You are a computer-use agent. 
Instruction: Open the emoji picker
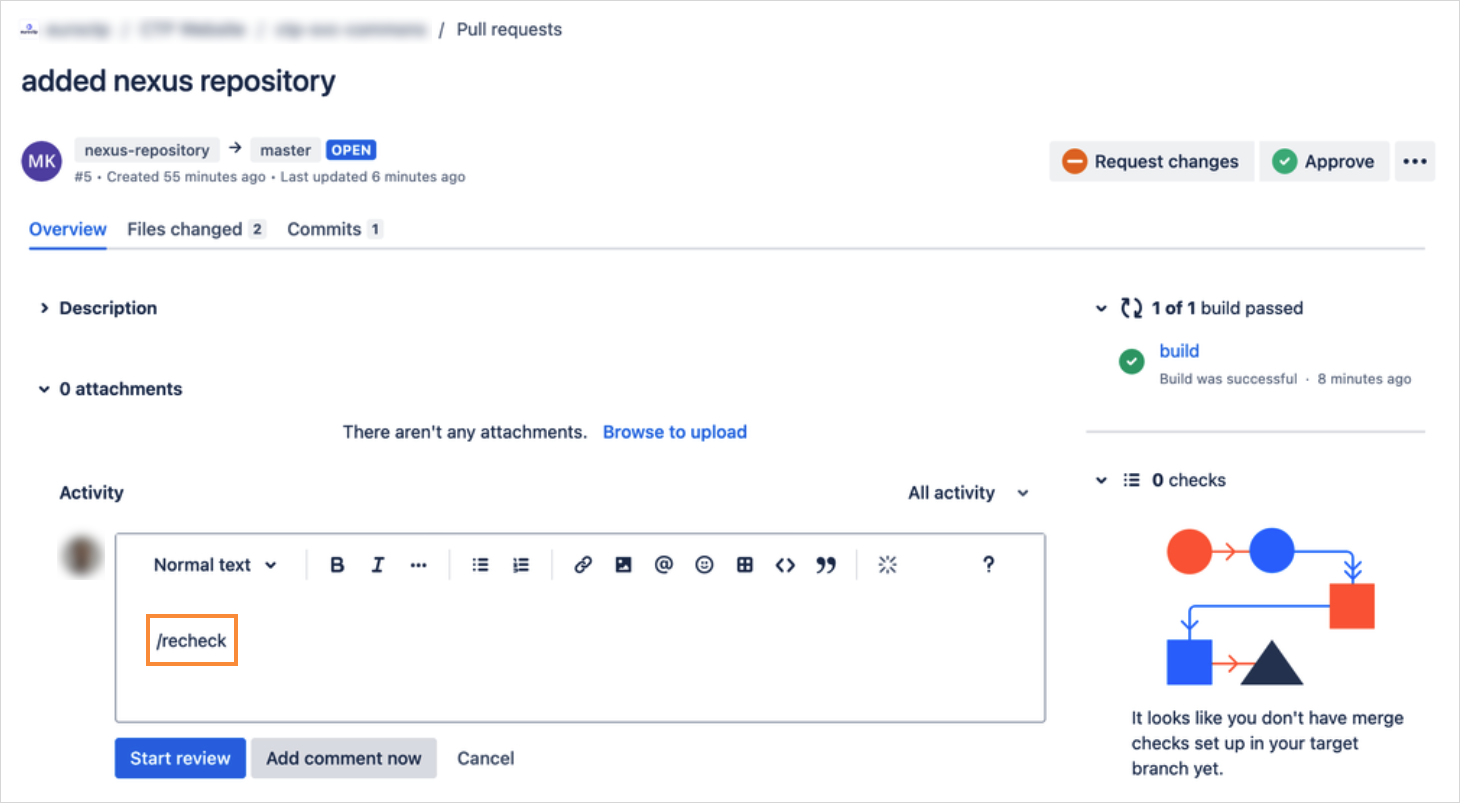(704, 564)
